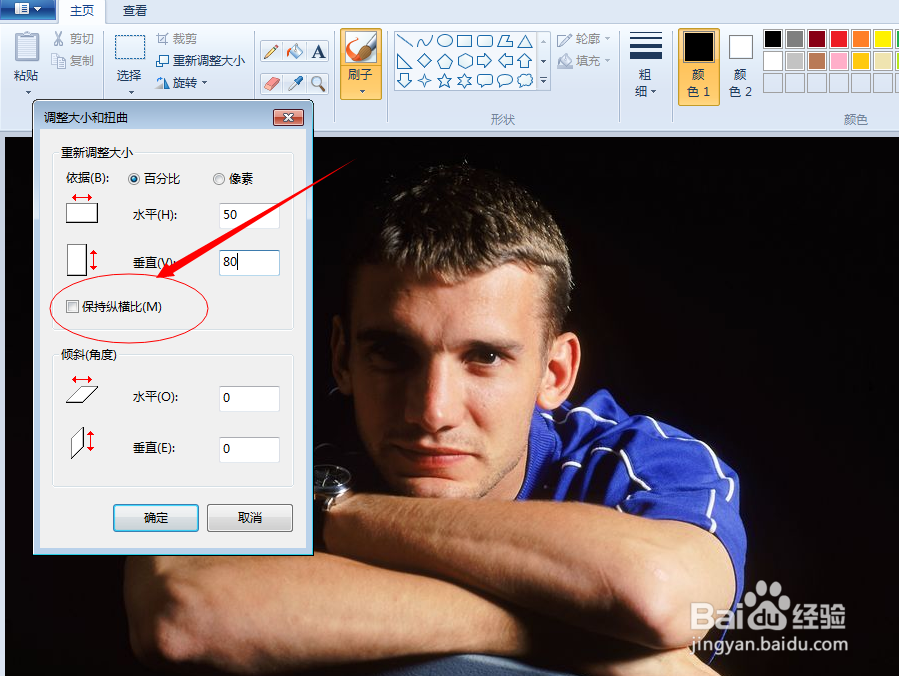The image size is (899, 676).
Task: Choose the Heart-adjacent cloud callout shape
Action: [525, 80]
